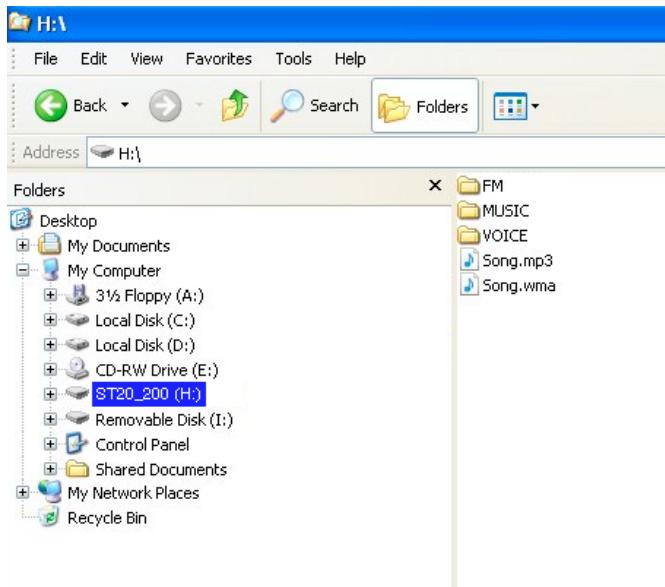The image size is (665, 587).
Task: Open the File menu
Action: point(45,59)
